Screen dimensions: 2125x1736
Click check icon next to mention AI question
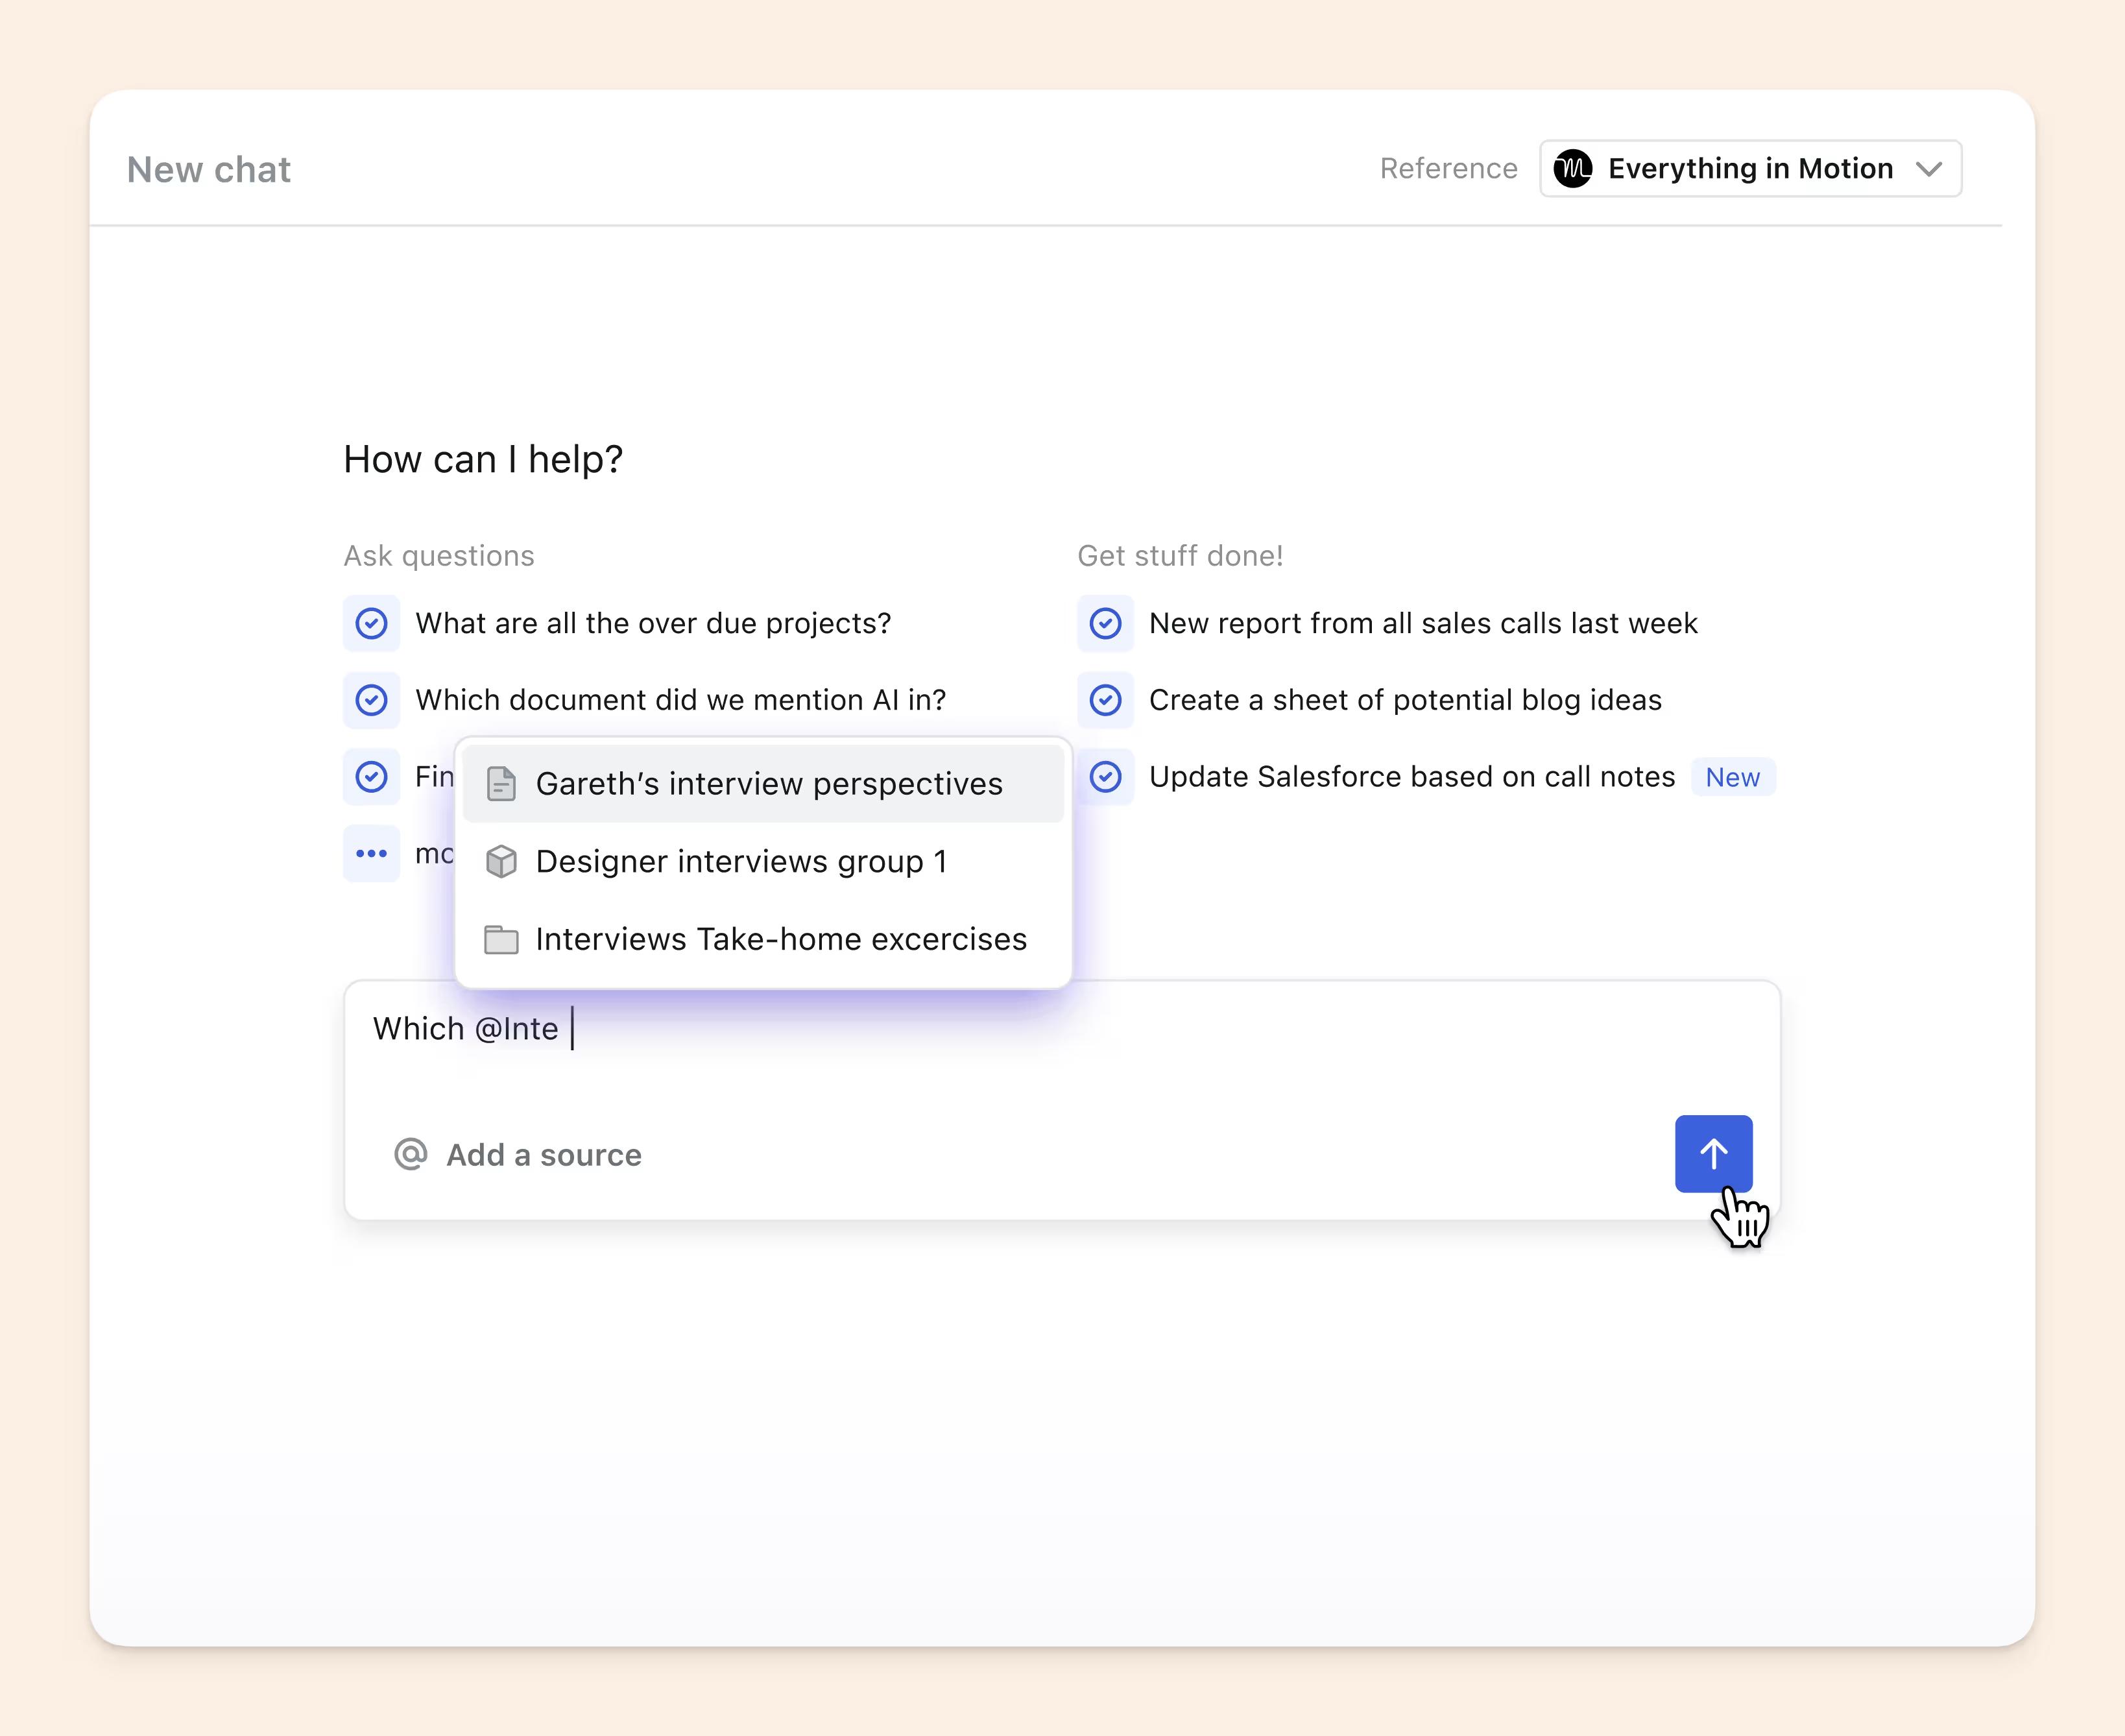[372, 700]
